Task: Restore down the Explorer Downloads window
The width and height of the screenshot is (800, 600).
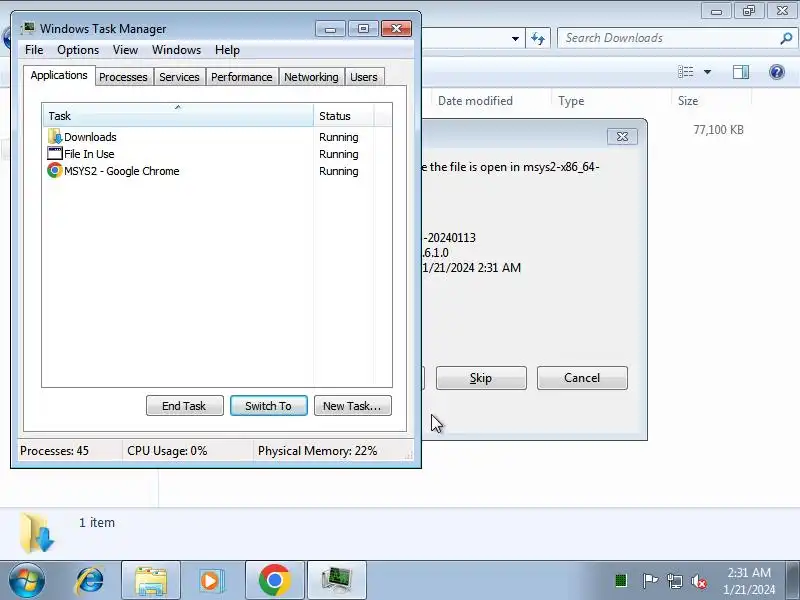Action: [x=749, y=11]
